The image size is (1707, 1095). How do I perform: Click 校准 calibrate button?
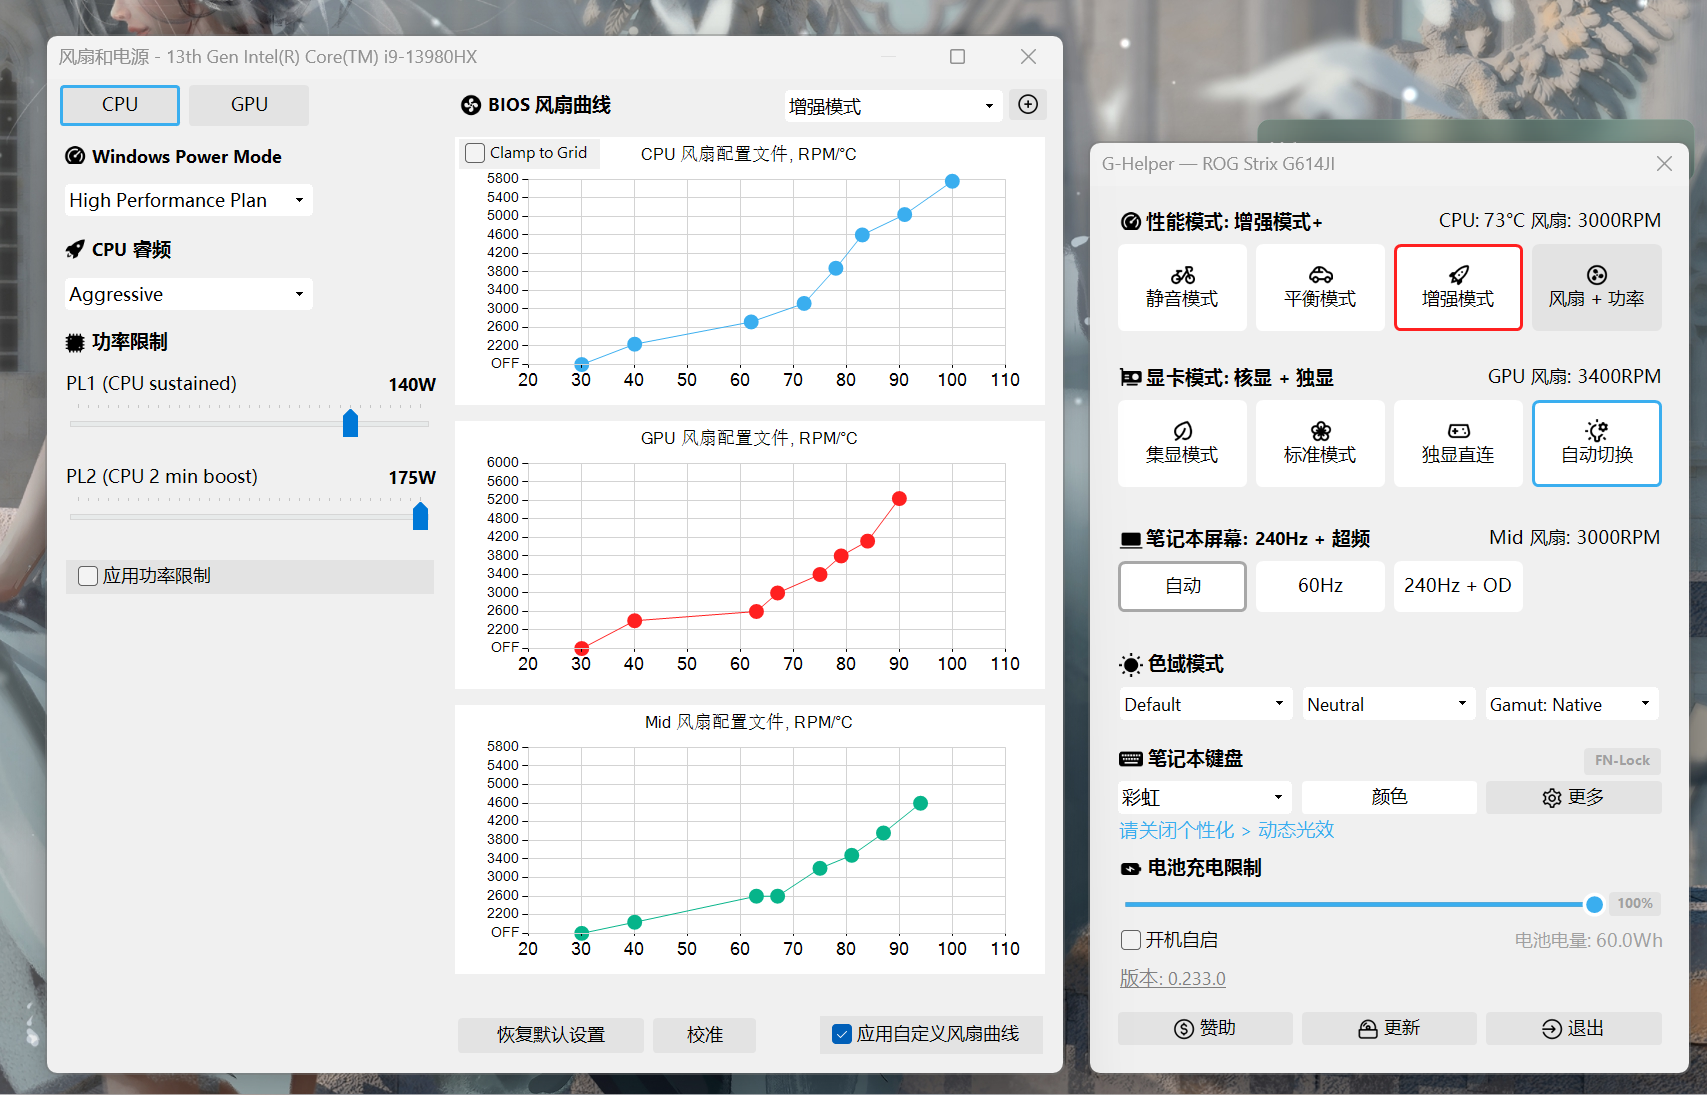click(705, 1034)
